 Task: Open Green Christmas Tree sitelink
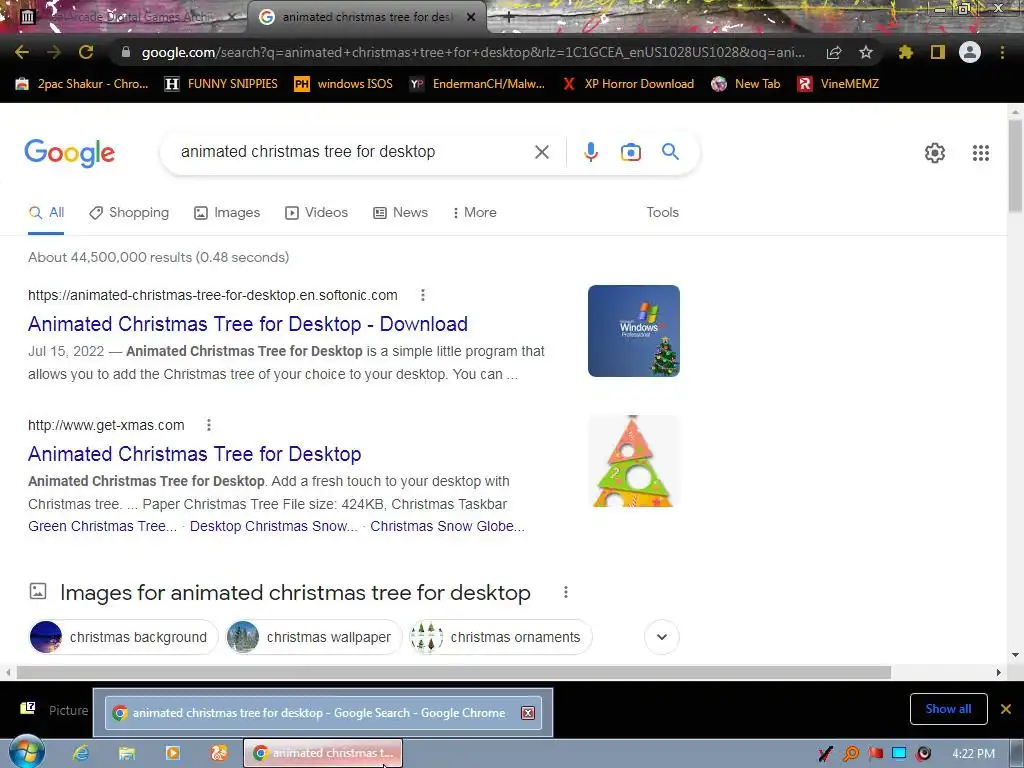pos(103,526)
